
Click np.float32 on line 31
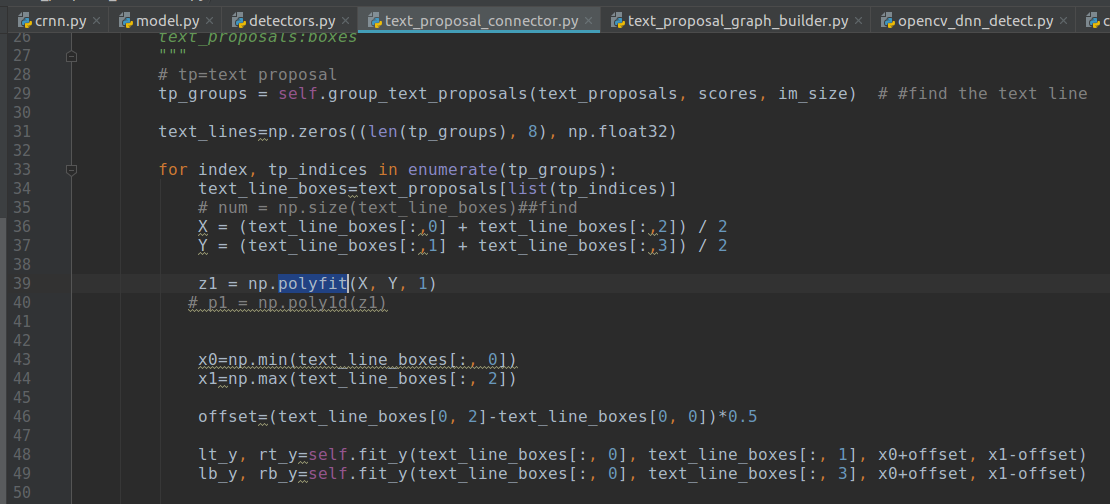pos(617,132)
